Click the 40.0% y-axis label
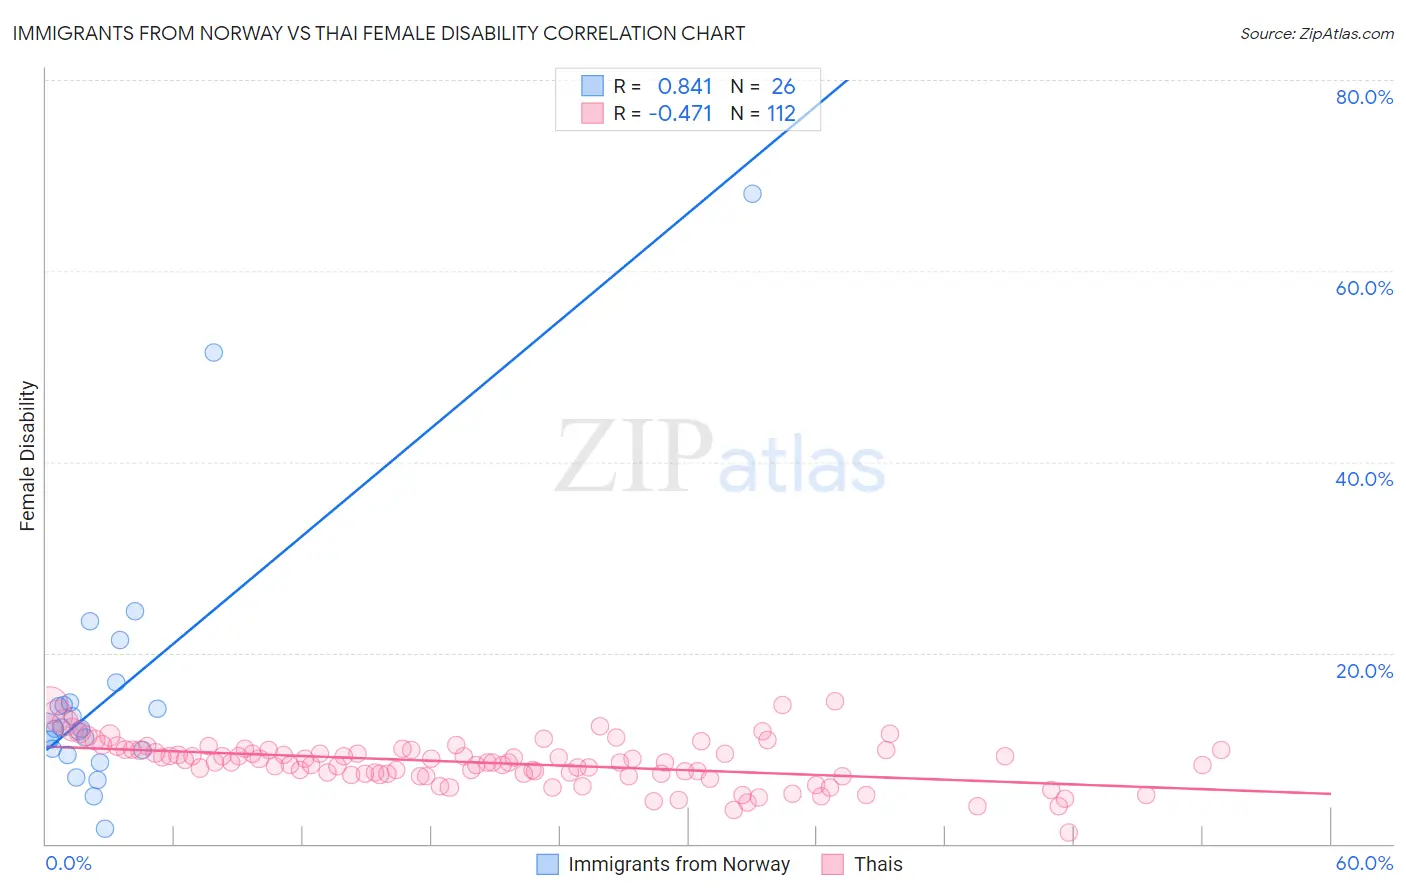The image size is (1406, 892). coord(1364,479)
